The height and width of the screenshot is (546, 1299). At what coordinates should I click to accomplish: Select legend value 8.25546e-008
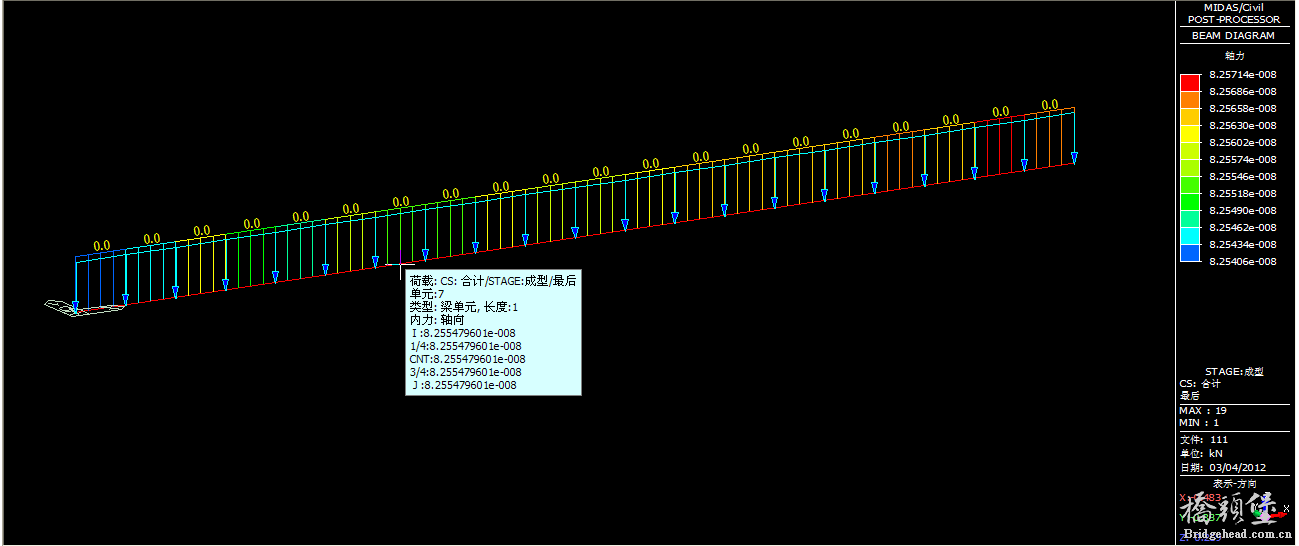(x=1243, y=176)
